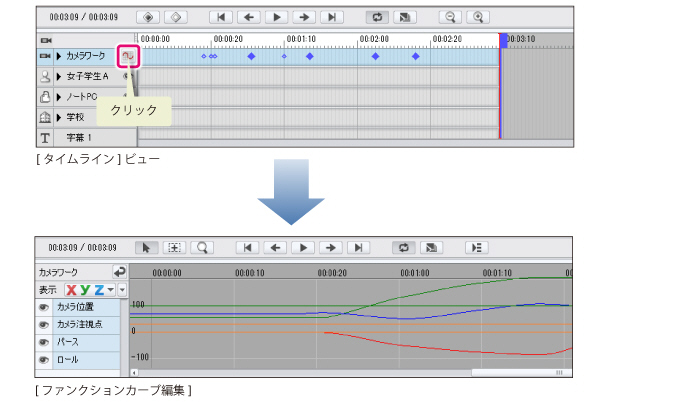This screenshot has width=700, height=406.
Task: Select the カメラ注視点 curve row
Action: pos(86,325)
